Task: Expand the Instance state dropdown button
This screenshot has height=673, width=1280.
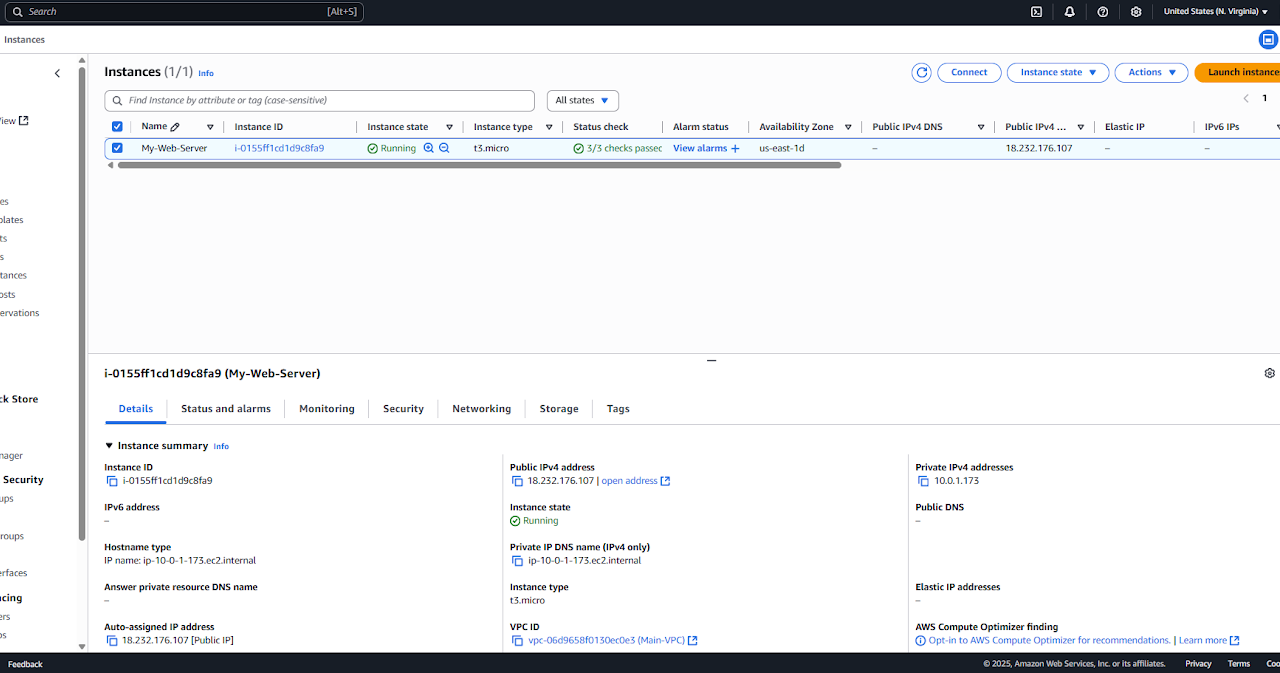Action: point(1058,72)
